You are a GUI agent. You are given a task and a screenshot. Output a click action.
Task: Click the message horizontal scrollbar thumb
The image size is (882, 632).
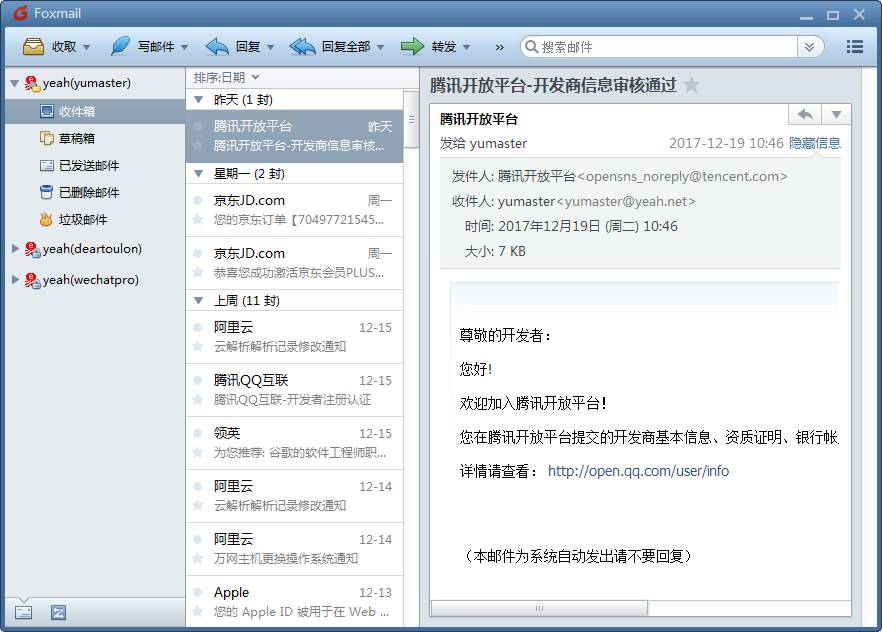539,608
